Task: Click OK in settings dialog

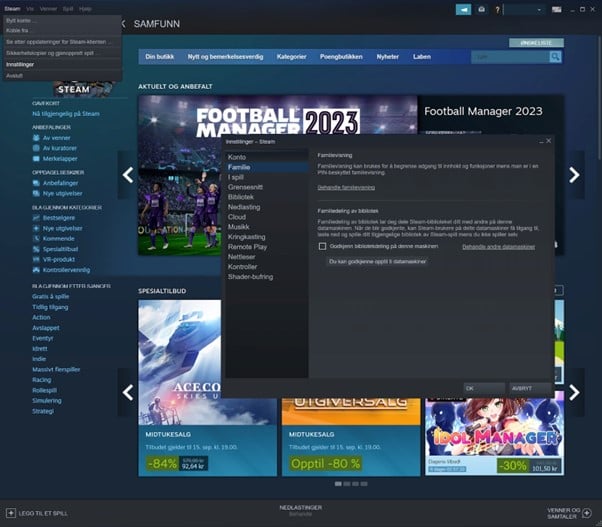Action: [484, 388]
